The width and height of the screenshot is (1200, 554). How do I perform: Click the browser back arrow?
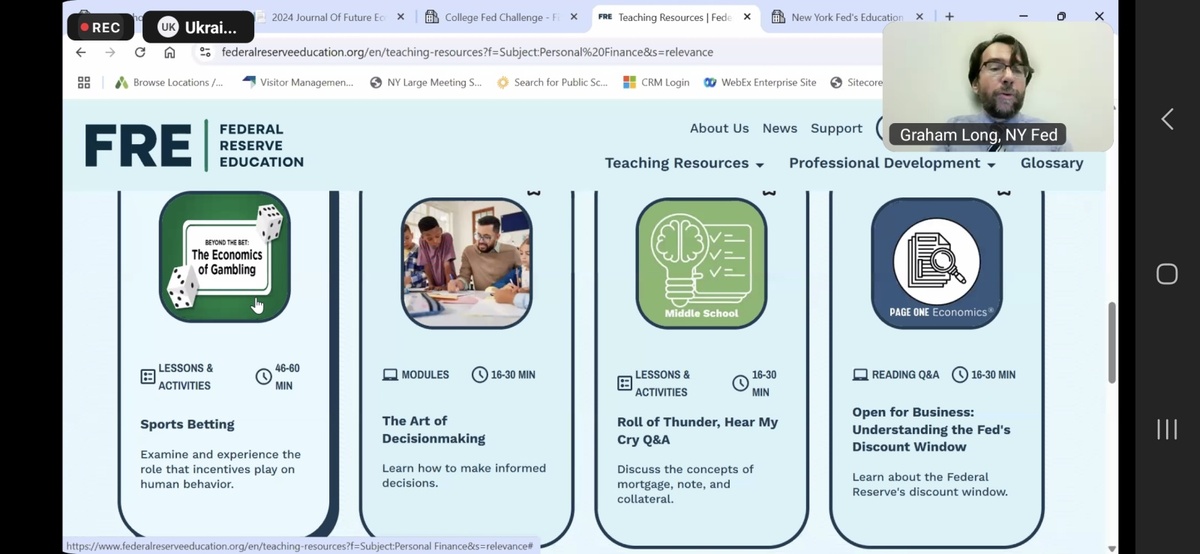click(x=81, y=52)
